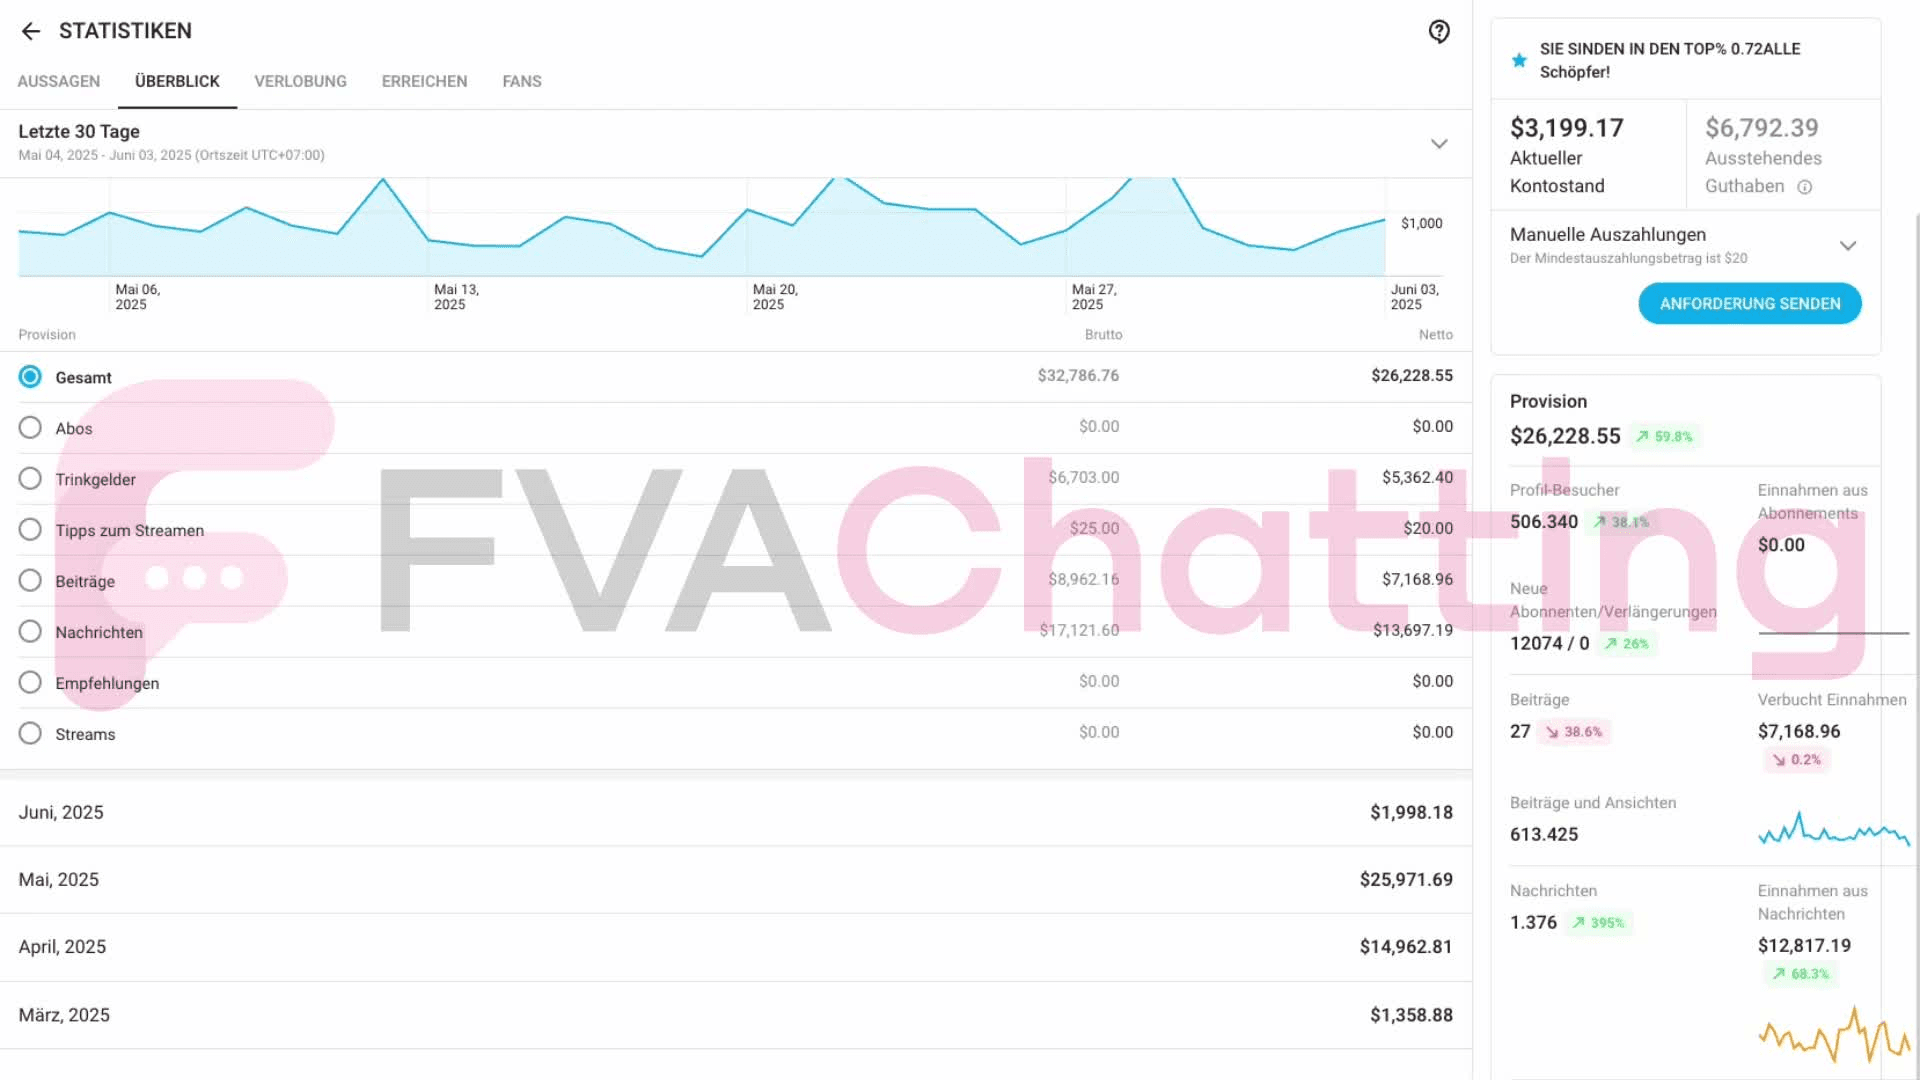Select the Nachrichten radio button

30,631
